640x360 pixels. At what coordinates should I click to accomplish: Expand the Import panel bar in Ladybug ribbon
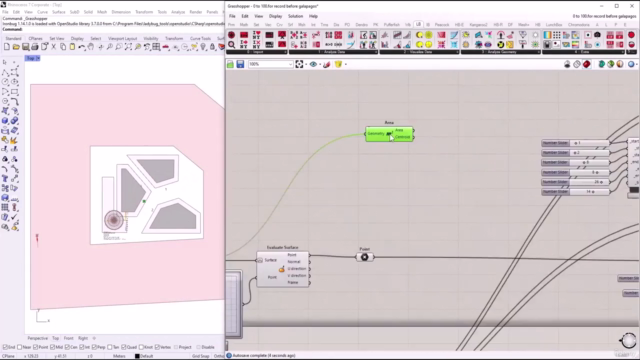point(257,52)
